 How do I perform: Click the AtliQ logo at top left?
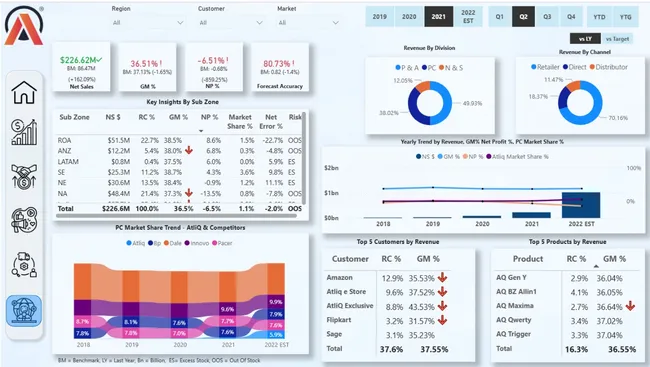tap(24, 26)
